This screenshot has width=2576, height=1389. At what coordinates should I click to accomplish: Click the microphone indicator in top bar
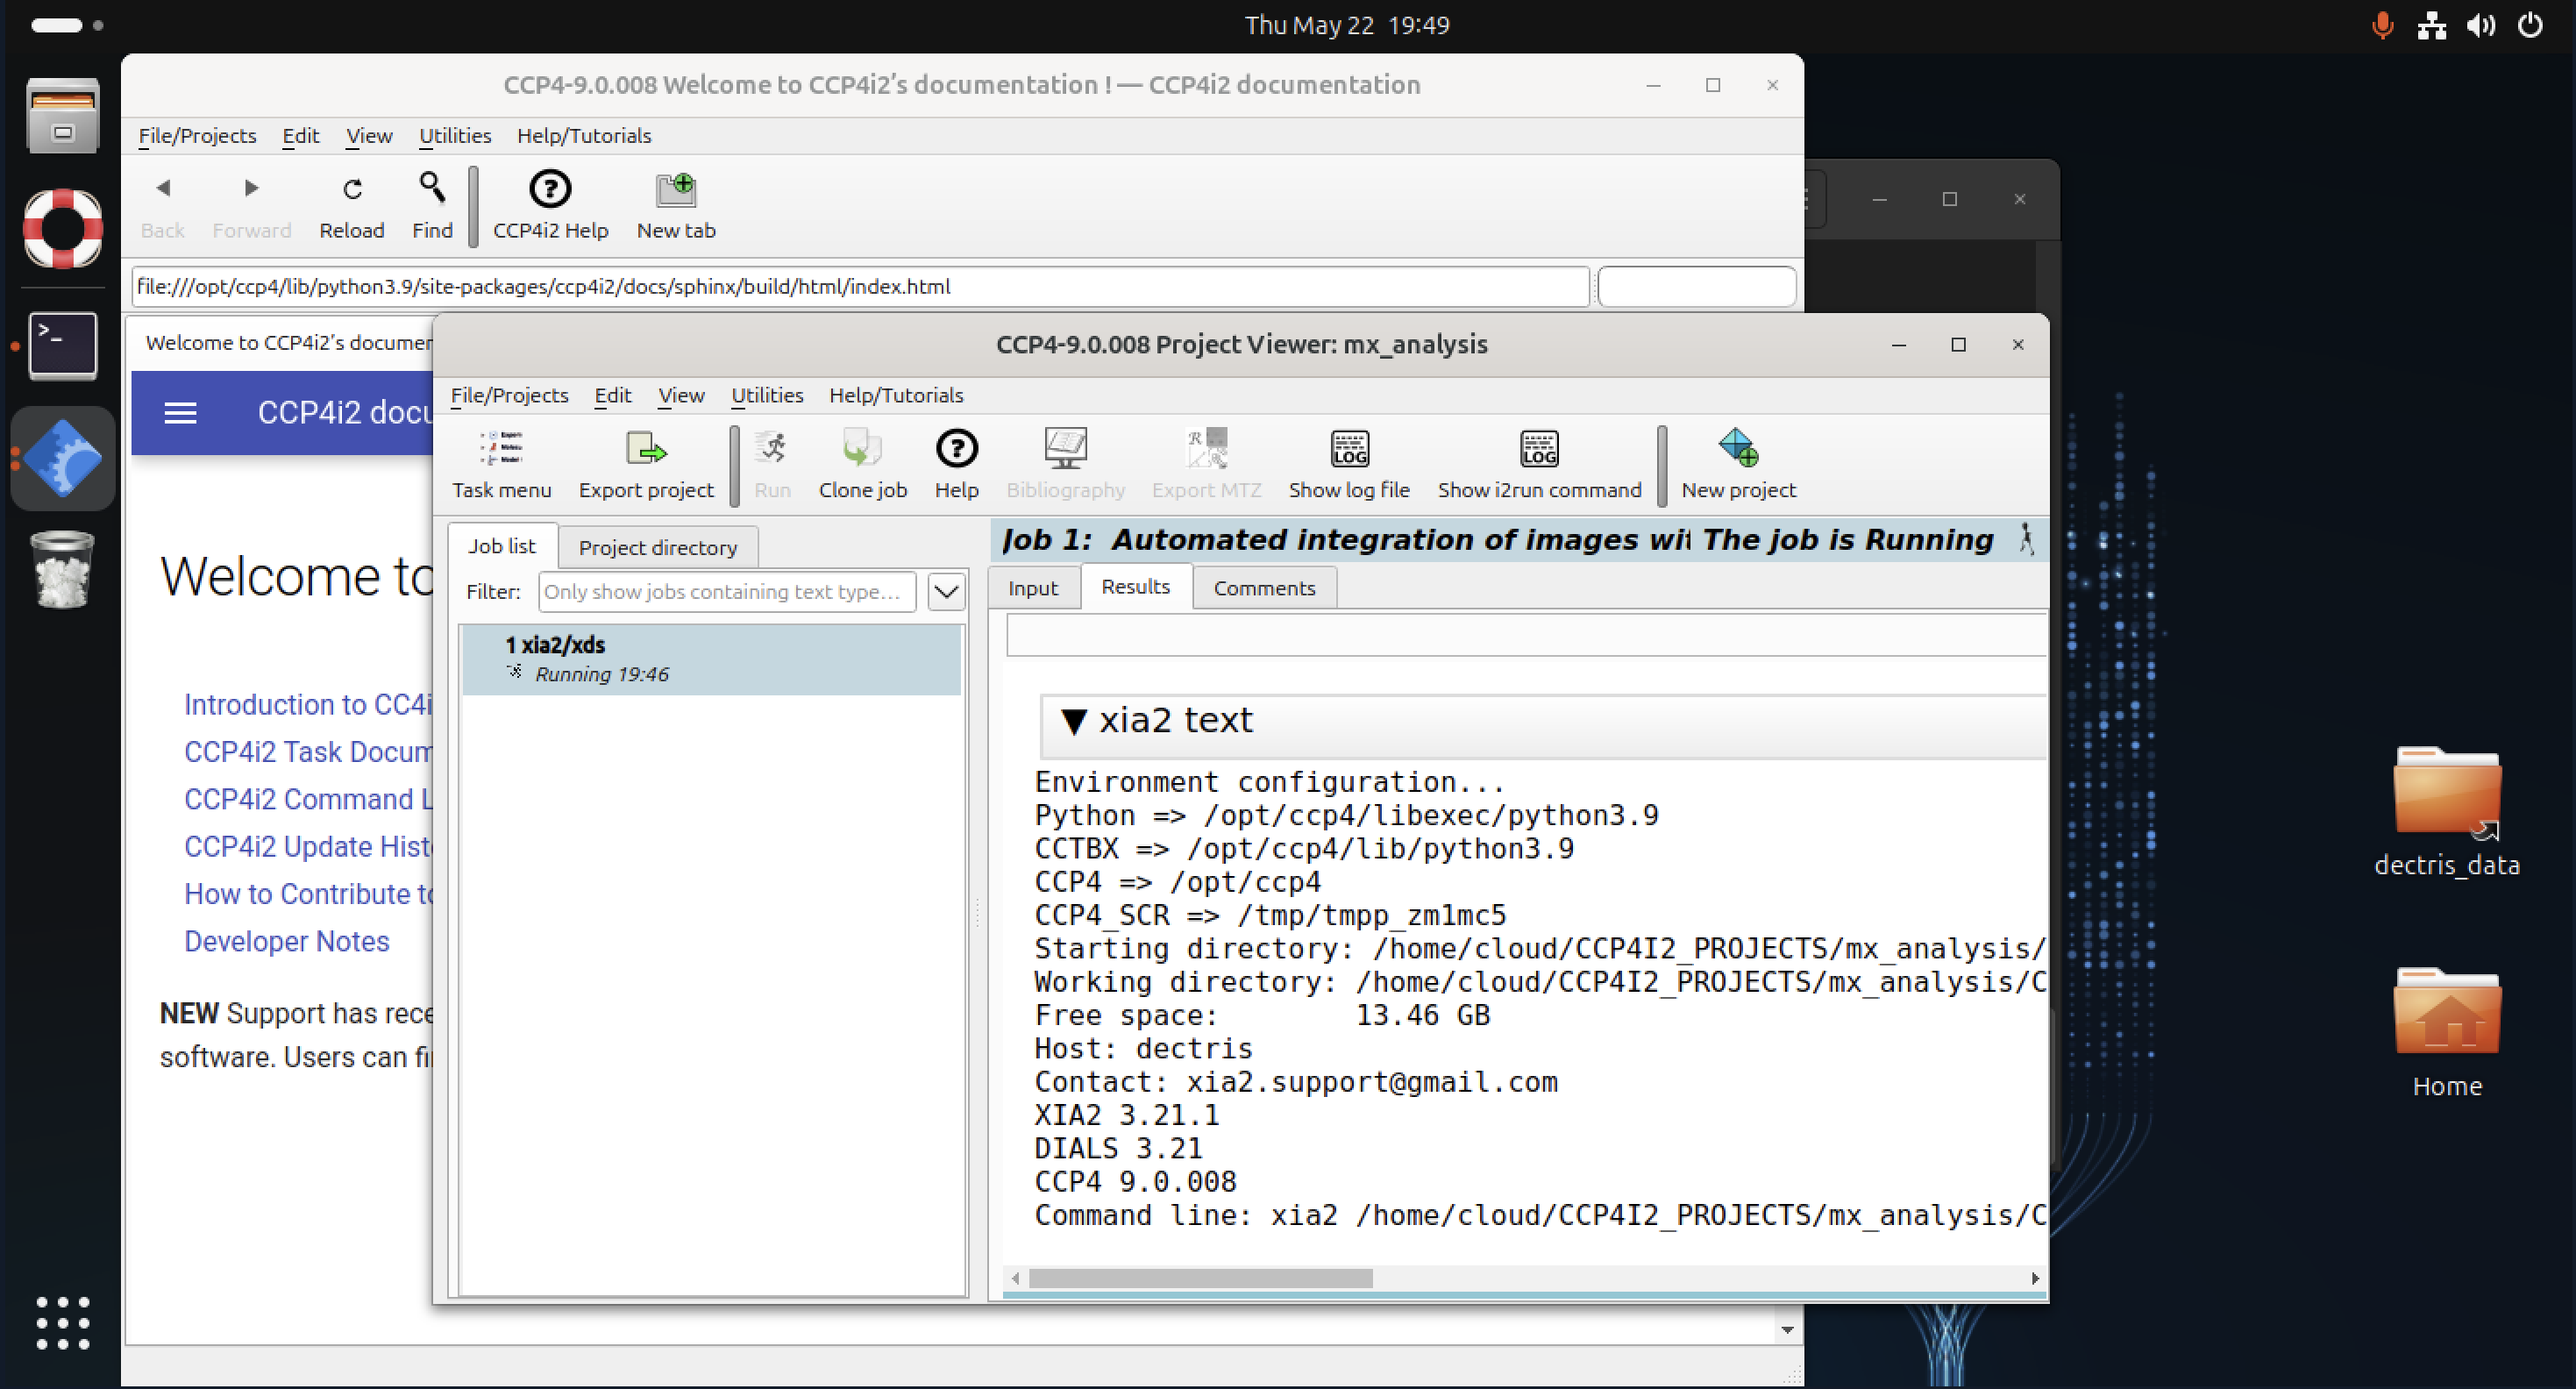point(2383,25)
